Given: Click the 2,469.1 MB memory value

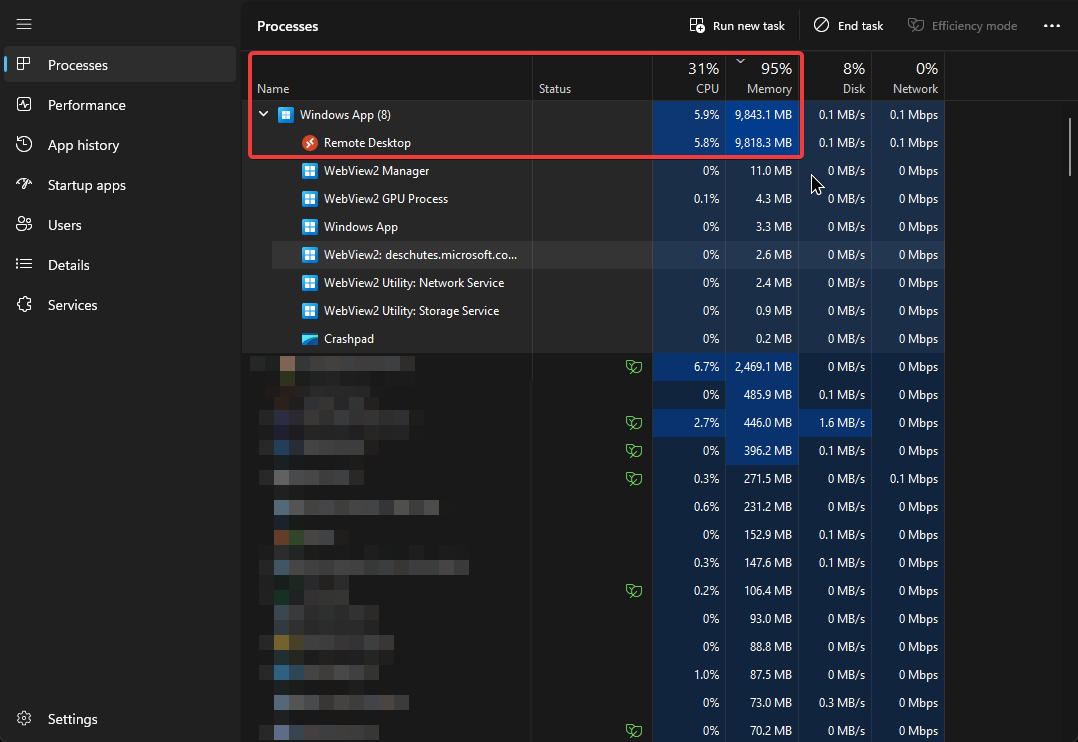Looking at the screenshot, I should [763, 367].
